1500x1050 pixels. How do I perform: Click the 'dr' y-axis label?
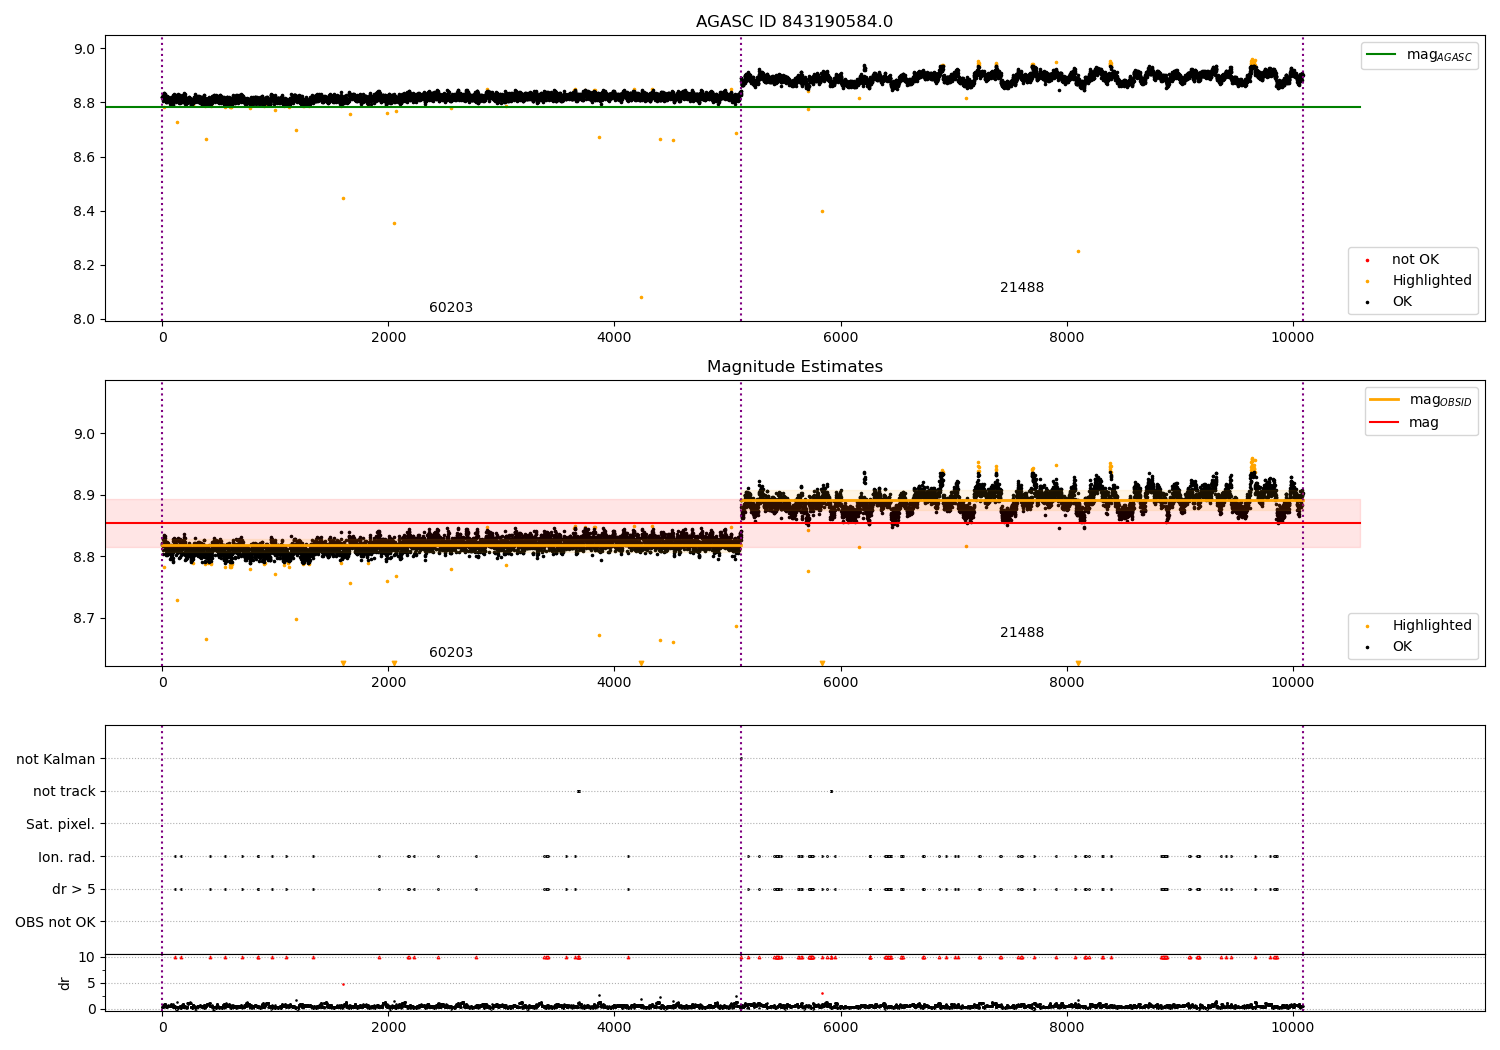click(x=65, y=983)
